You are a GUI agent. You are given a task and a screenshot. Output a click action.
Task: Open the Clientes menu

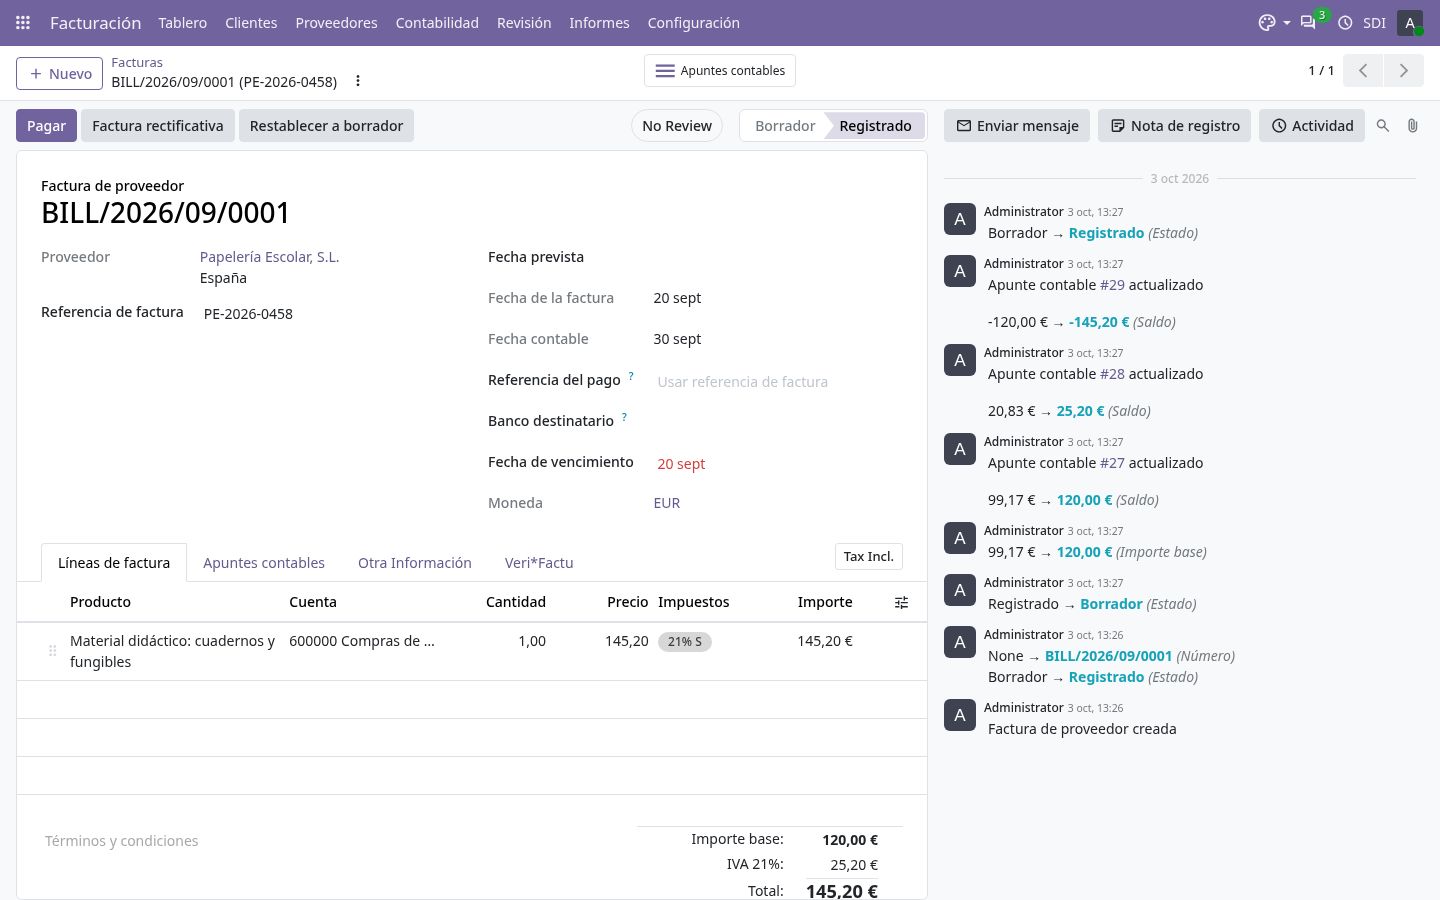[x=251, y=22]
